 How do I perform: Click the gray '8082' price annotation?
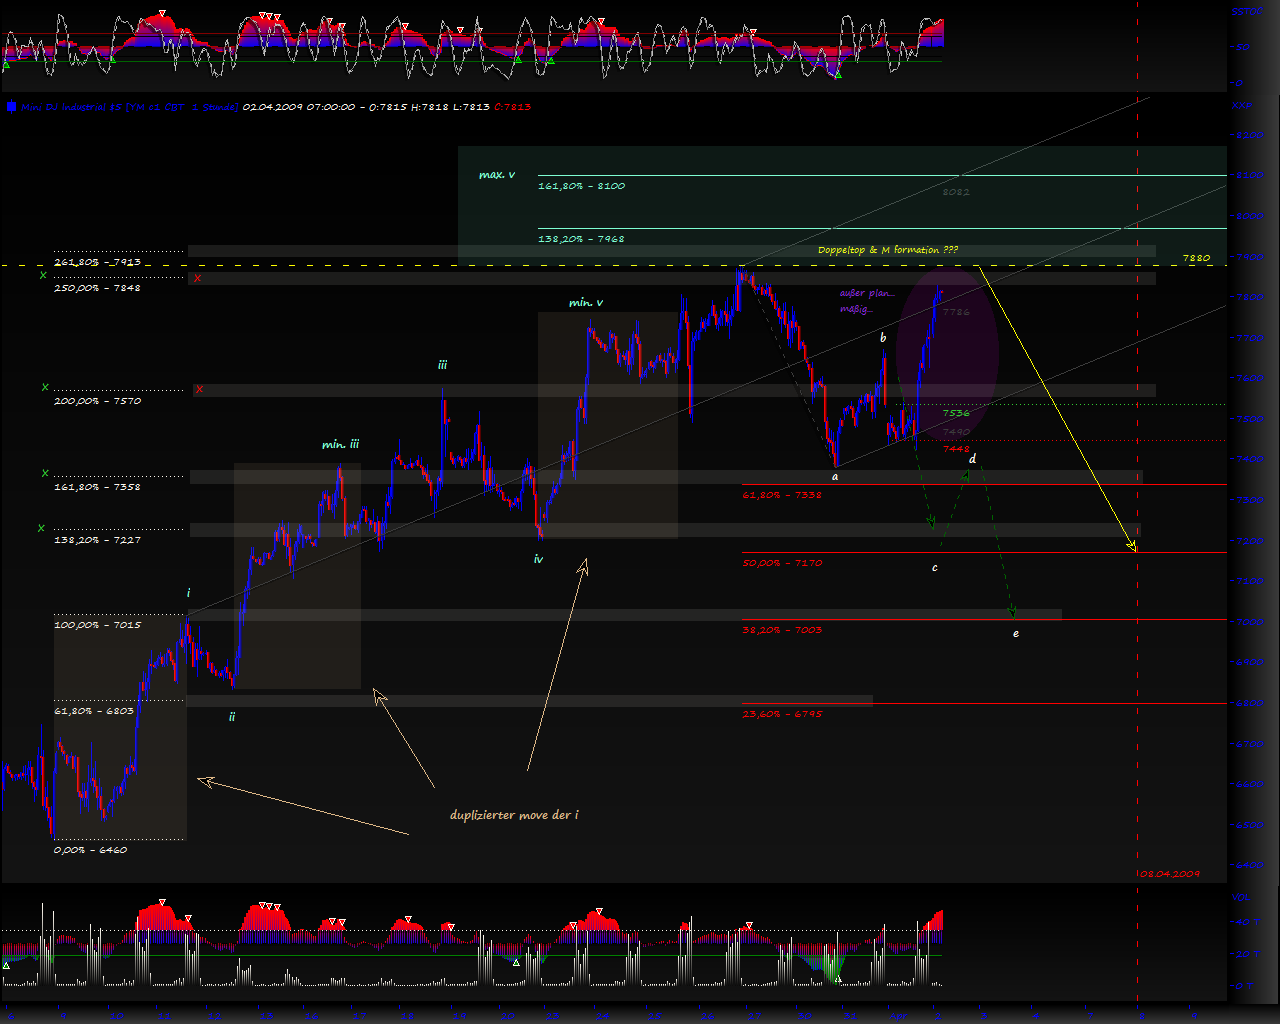[x=956, y=191]
